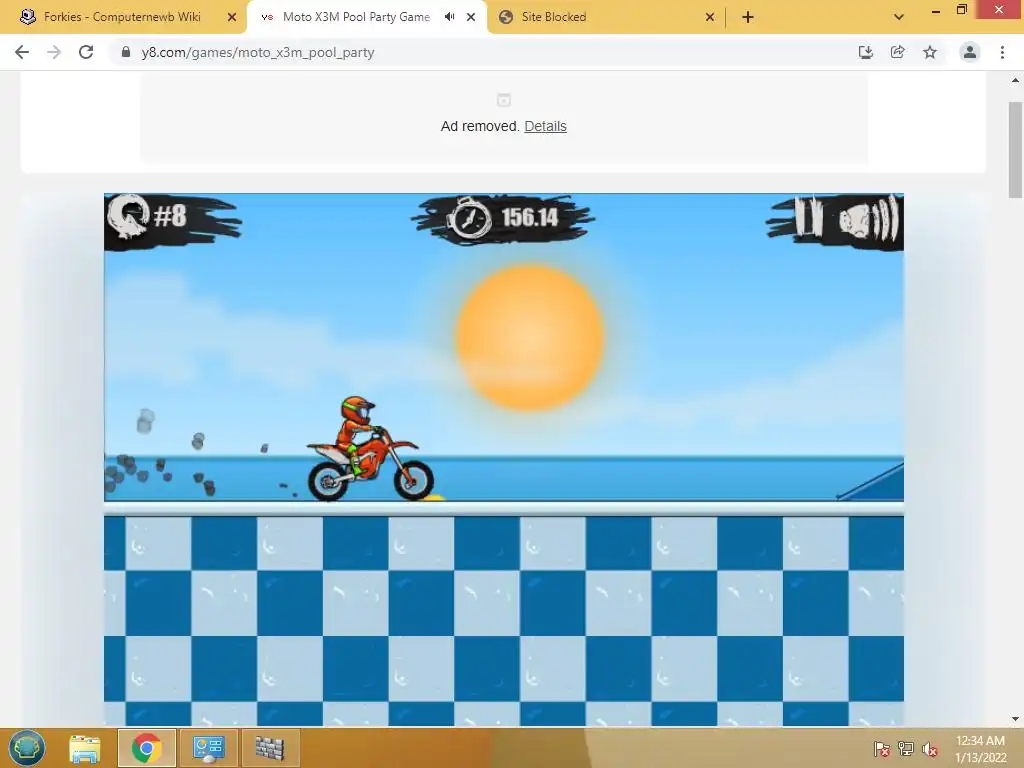Open the Chrome profile avatar menu
Screen dimensions: 1024x768
[970, 52]
